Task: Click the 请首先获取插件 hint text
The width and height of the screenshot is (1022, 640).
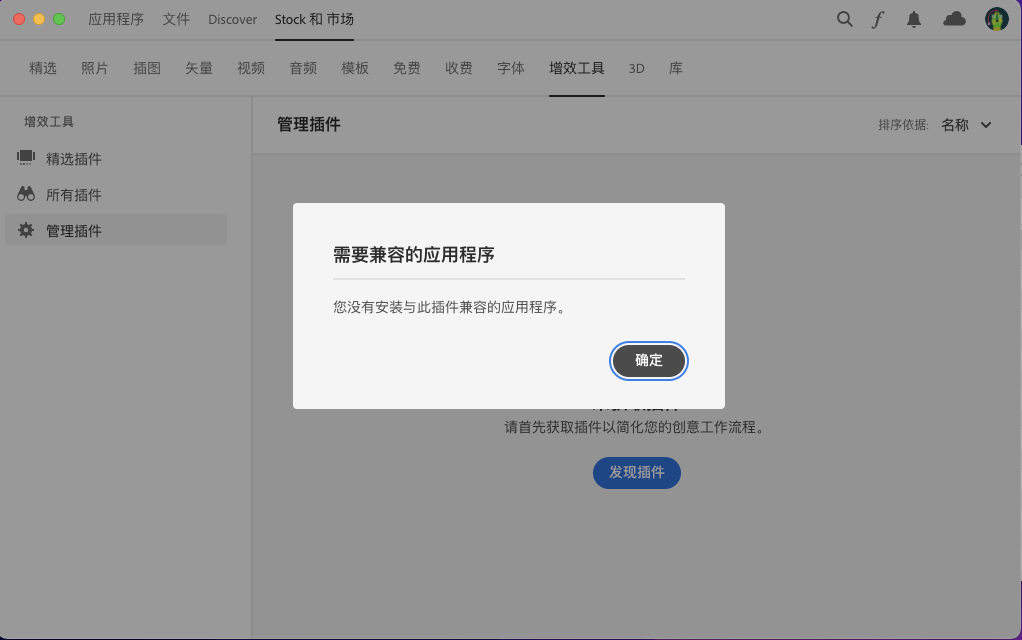Action: pyautogui.click(x=635, y=427)
